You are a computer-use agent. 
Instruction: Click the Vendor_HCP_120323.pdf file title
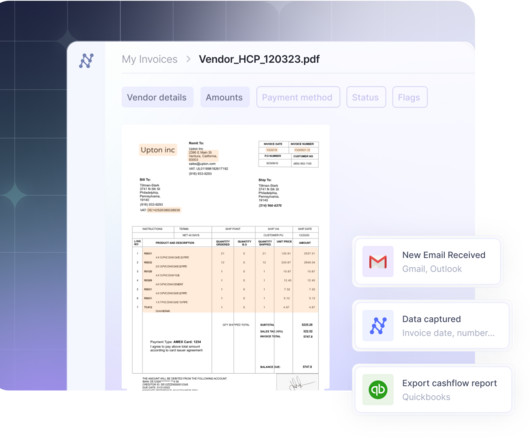[259, 59]
